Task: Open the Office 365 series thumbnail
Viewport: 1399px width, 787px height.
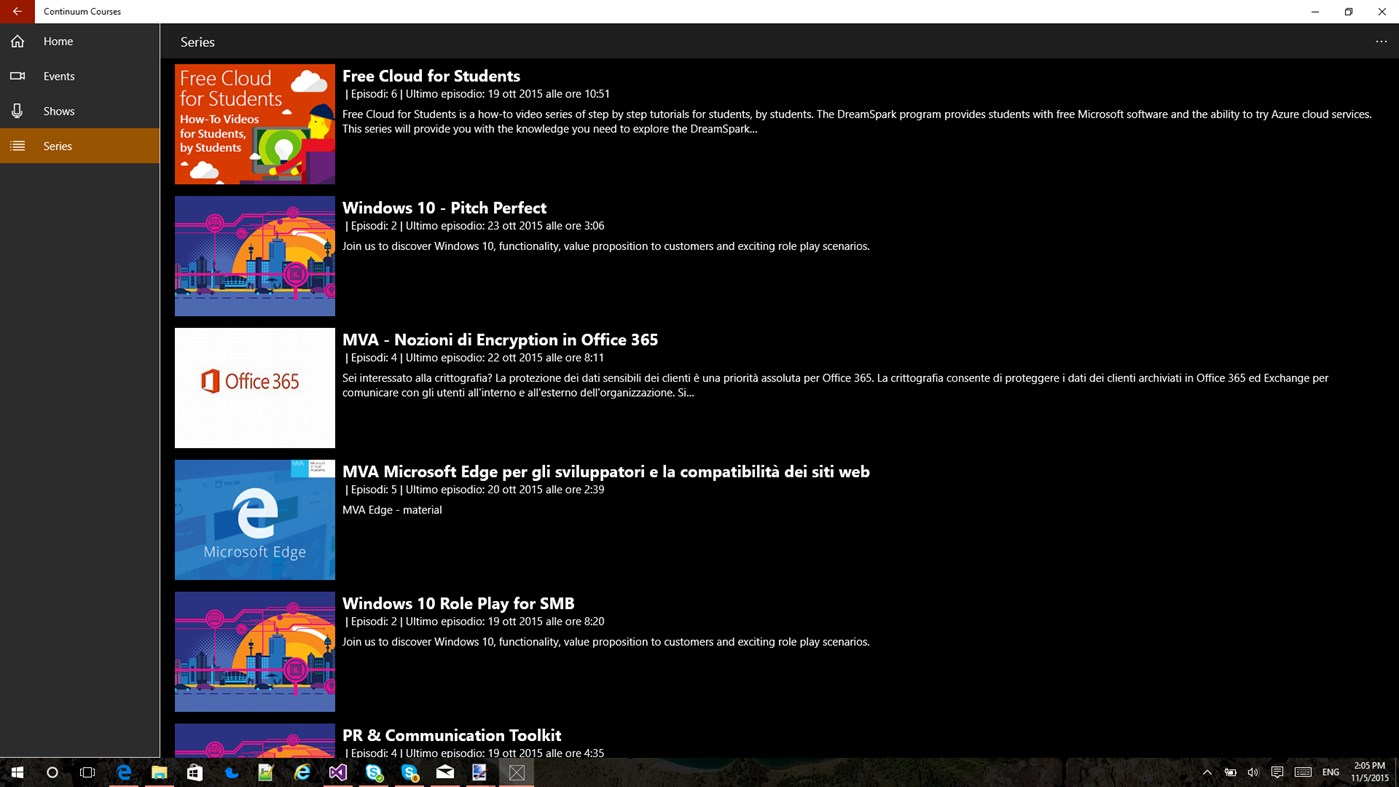Action: [x=255, y=388]
